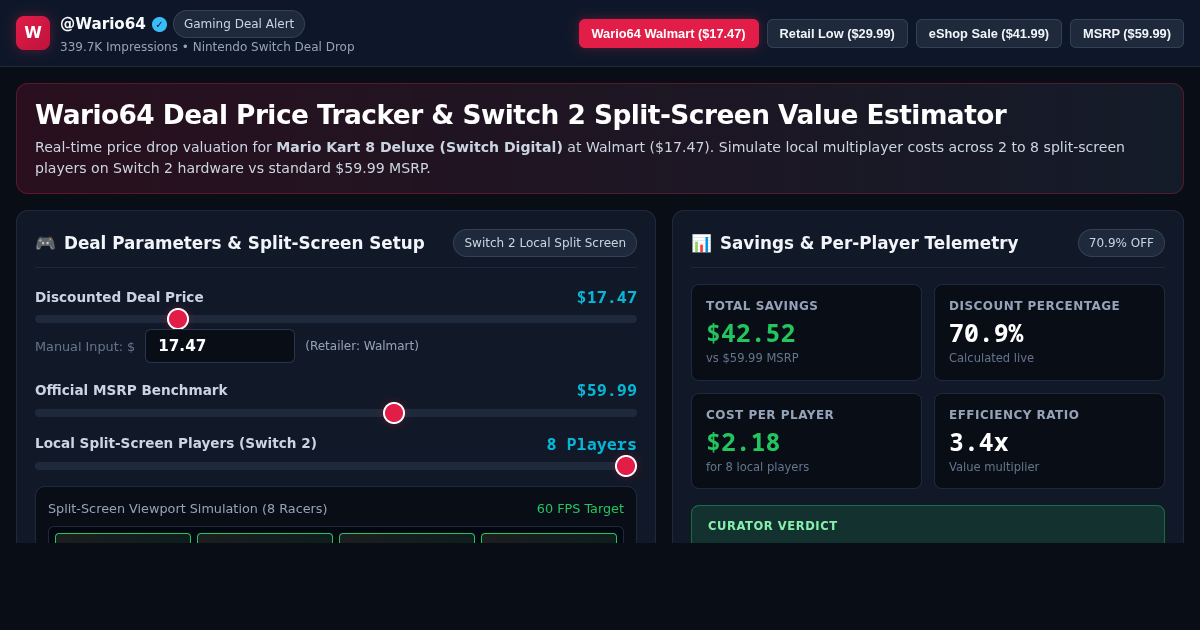Click the gamepad icon in Deal Parameters header
The width and height of the screenshot is (1200, 630).
coord(45,243)
